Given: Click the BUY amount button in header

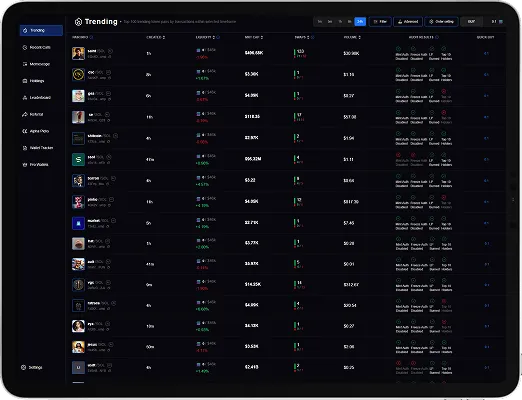Looking at the screenshot, I should coord(471,22).
